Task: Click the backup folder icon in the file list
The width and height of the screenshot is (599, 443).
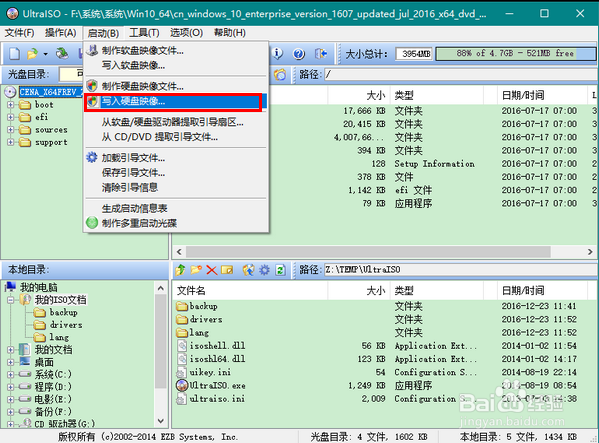Action: (x=182, y=306)
